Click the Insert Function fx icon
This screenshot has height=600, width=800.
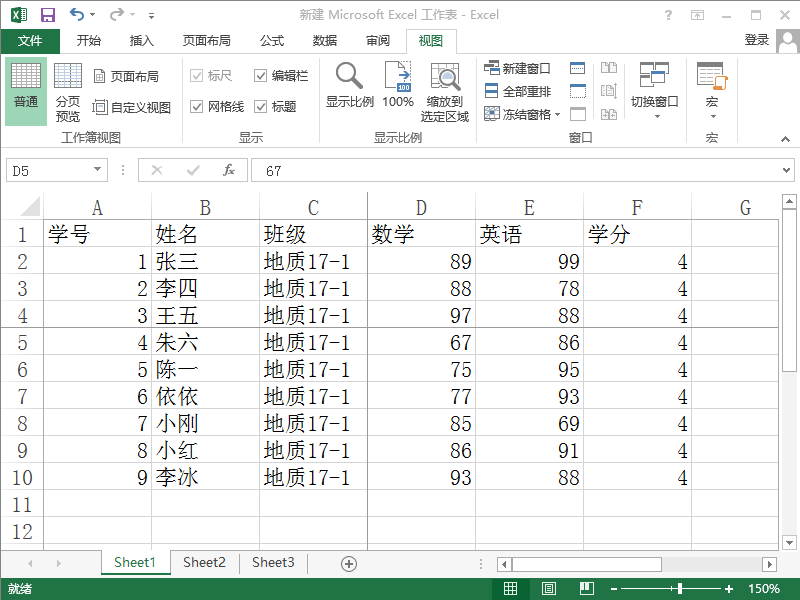click(x=229, y=170)
